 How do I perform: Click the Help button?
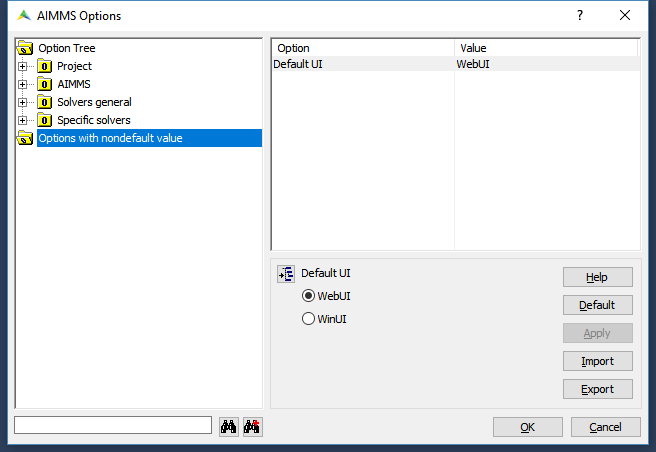click(597, 277)
